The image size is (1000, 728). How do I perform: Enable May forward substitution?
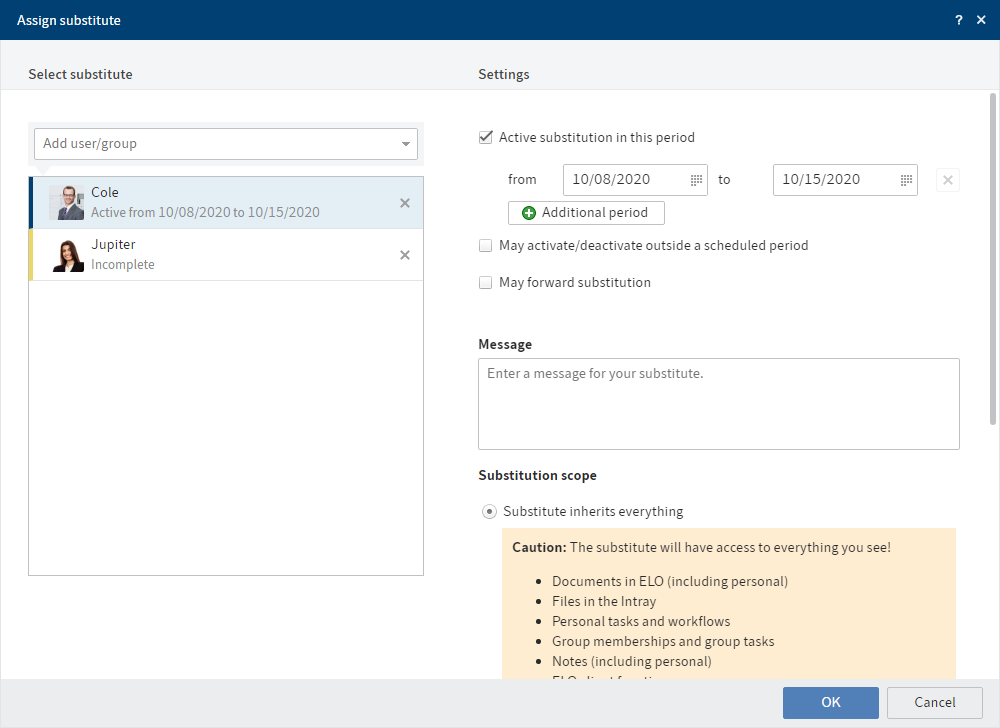(x=486, y=282)
